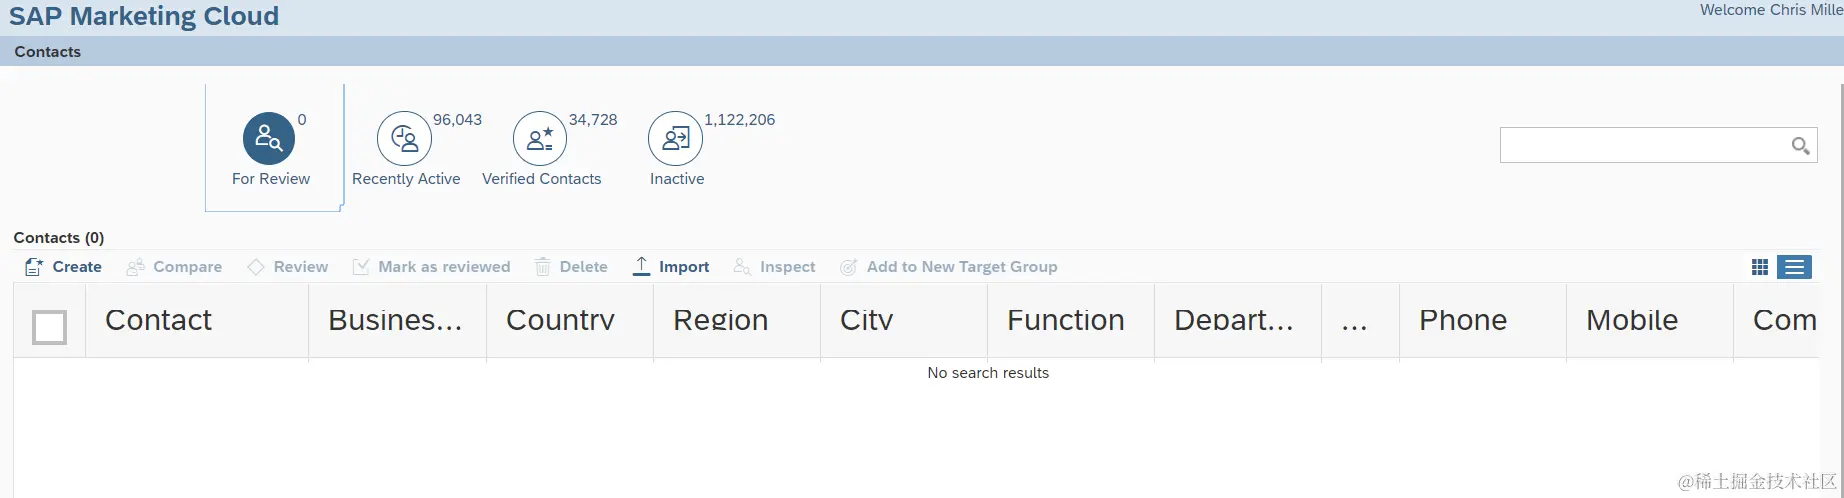Switch to list table view
This screenshot has height=498, width=1844.
click(1795, 267)
